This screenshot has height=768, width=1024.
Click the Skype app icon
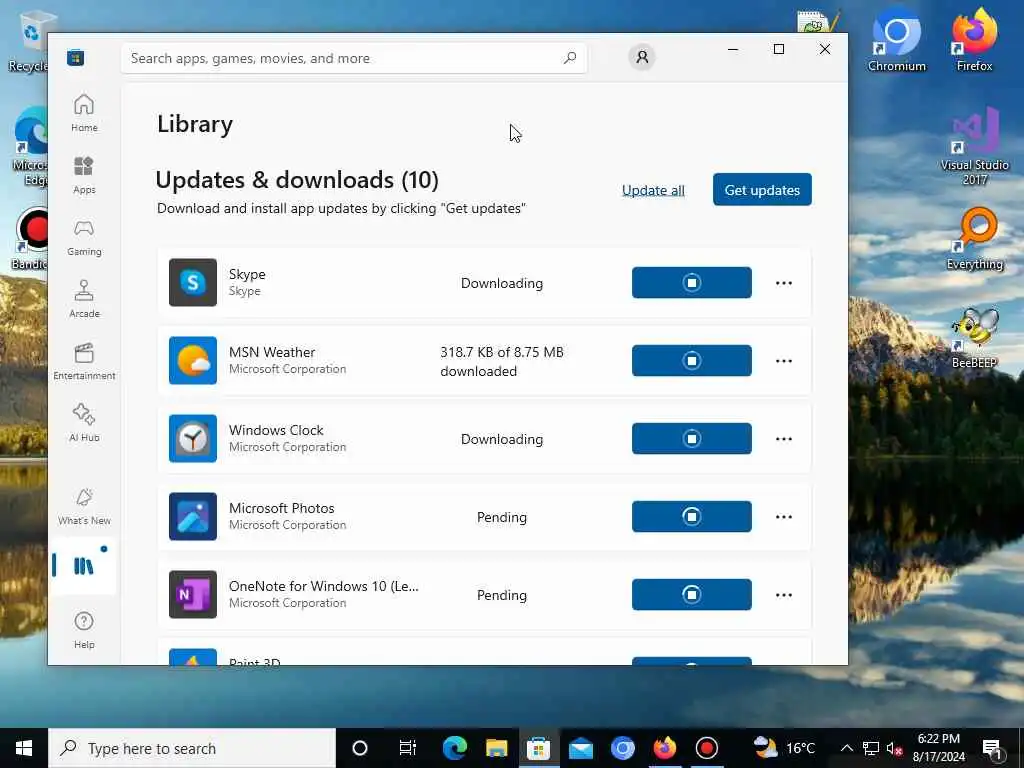click(x=193, y=282)
